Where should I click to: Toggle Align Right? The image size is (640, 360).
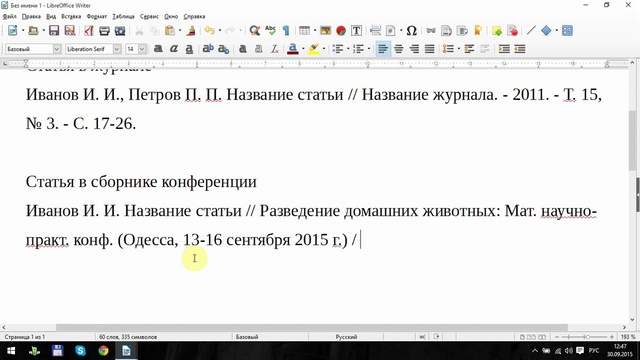(x=414, y=49)
